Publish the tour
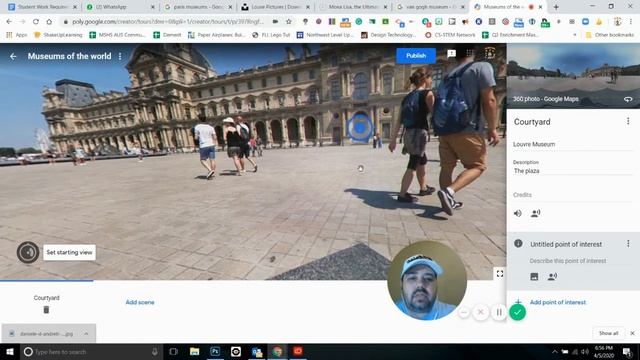Screen dimensions: 640x360 416,56
